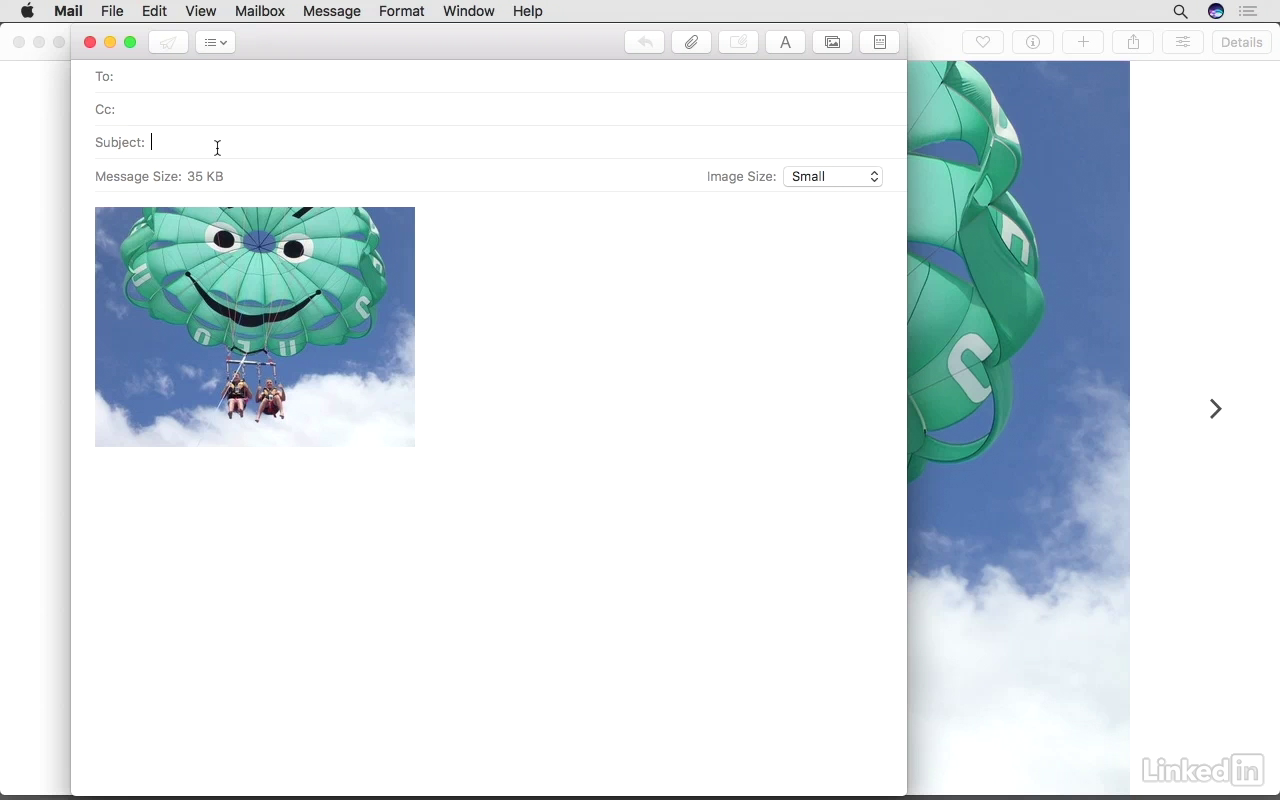
Task: Open Spotlight search in the menu bar
Action: pyautogui.click(x=1181, y=11)
